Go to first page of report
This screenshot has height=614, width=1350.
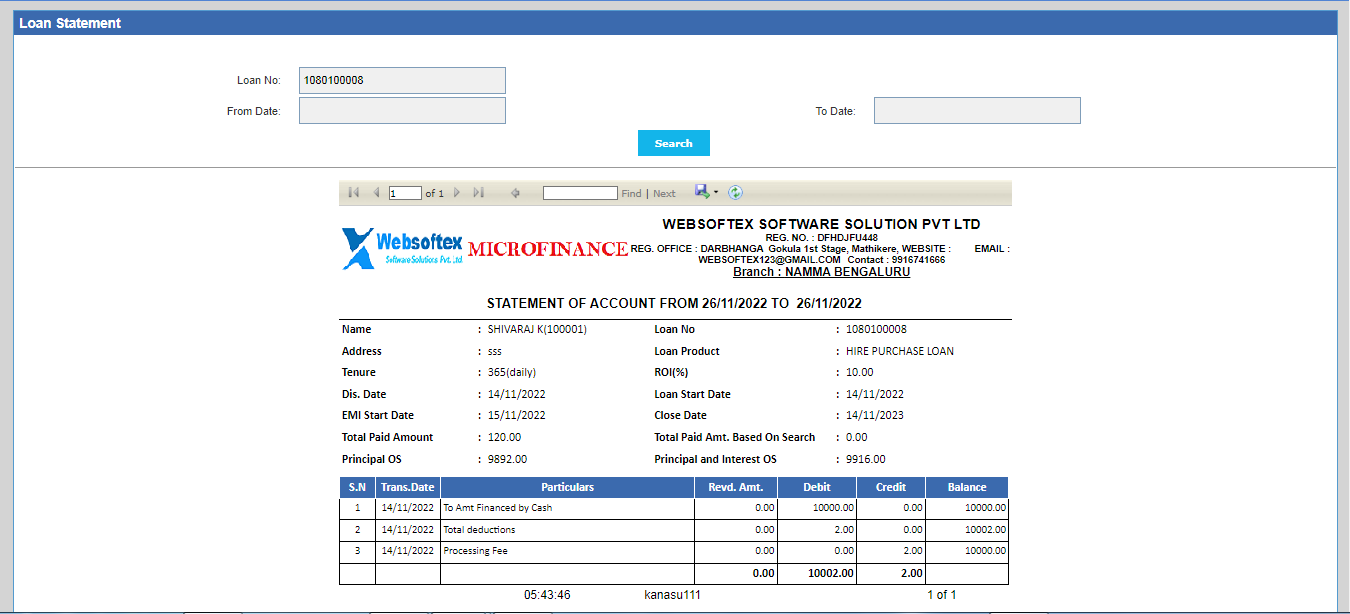point(354,193)
